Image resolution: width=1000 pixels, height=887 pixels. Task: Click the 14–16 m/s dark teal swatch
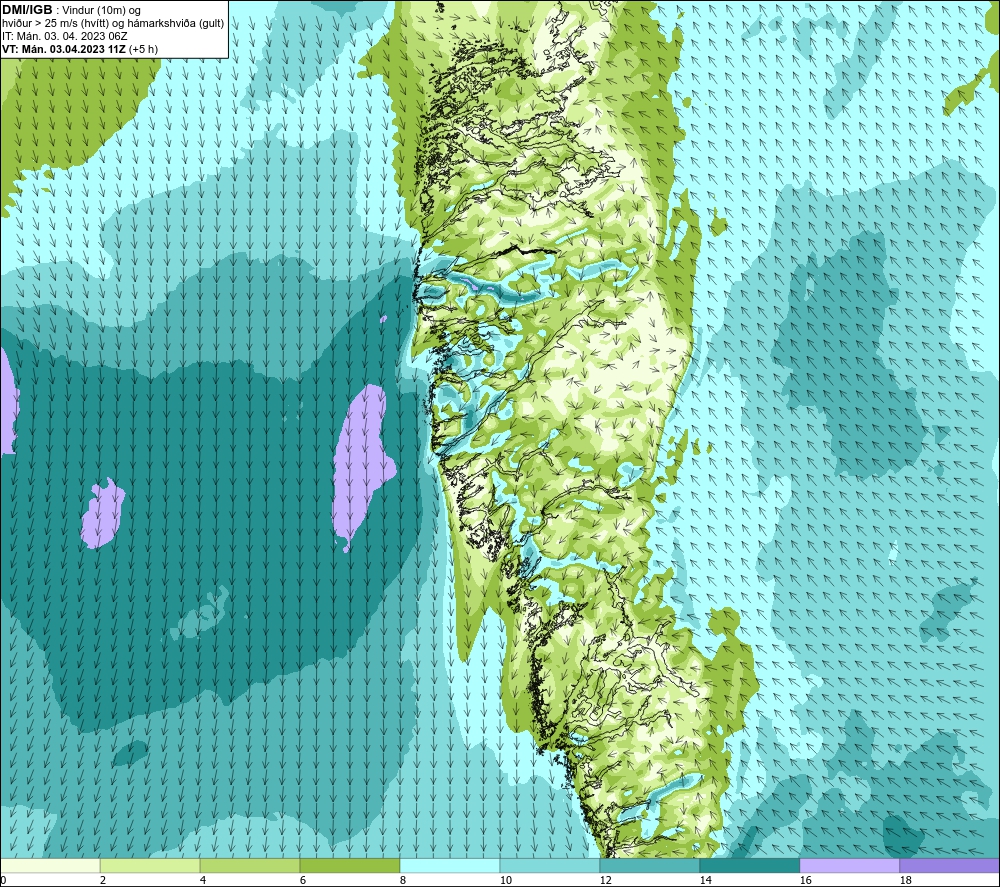(x=749, y=865)
